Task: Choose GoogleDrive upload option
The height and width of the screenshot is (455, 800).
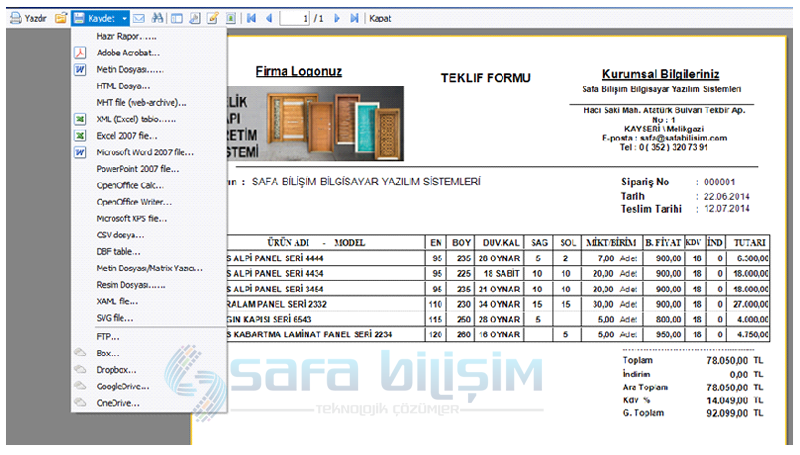Action: (x=122, y=386)
